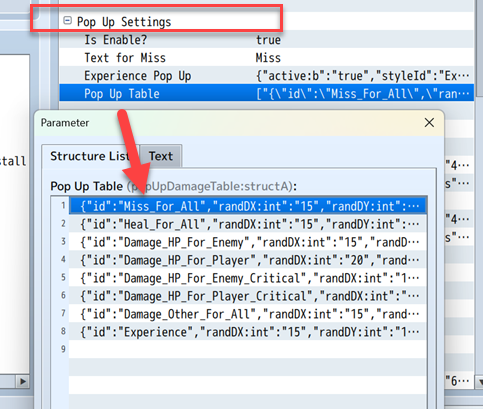Click the left panel scroll right arrow
Screen dimensions: 483x409
click(x=23, y=381)
